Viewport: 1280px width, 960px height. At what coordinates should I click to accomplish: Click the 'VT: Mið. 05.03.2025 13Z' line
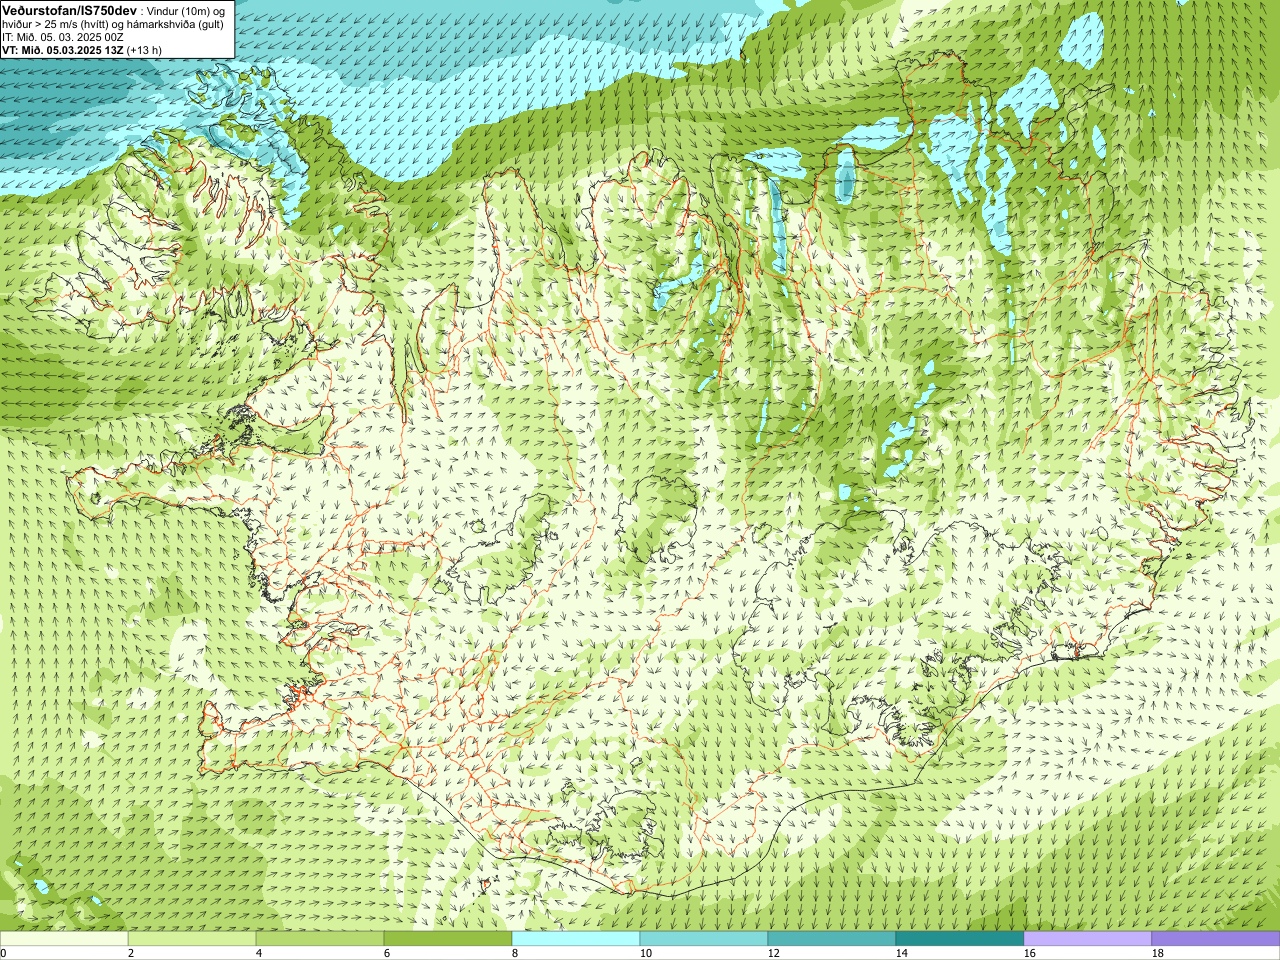click(62, 50)
